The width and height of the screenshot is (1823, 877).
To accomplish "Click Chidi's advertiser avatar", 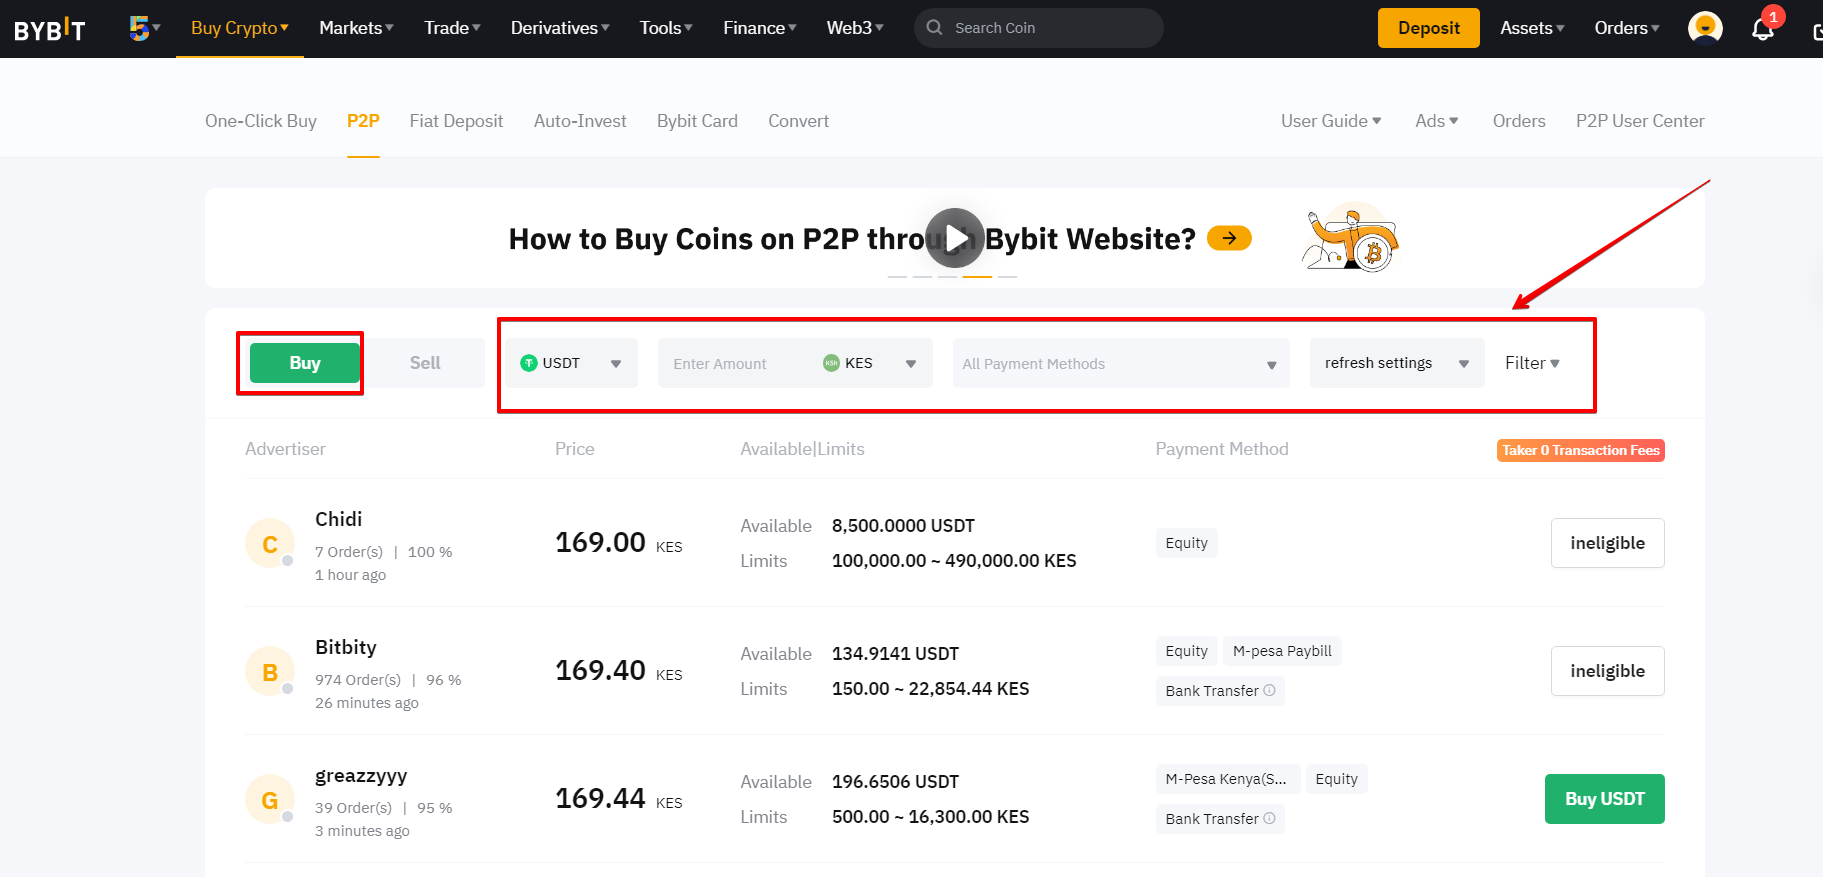I will 270,543.
